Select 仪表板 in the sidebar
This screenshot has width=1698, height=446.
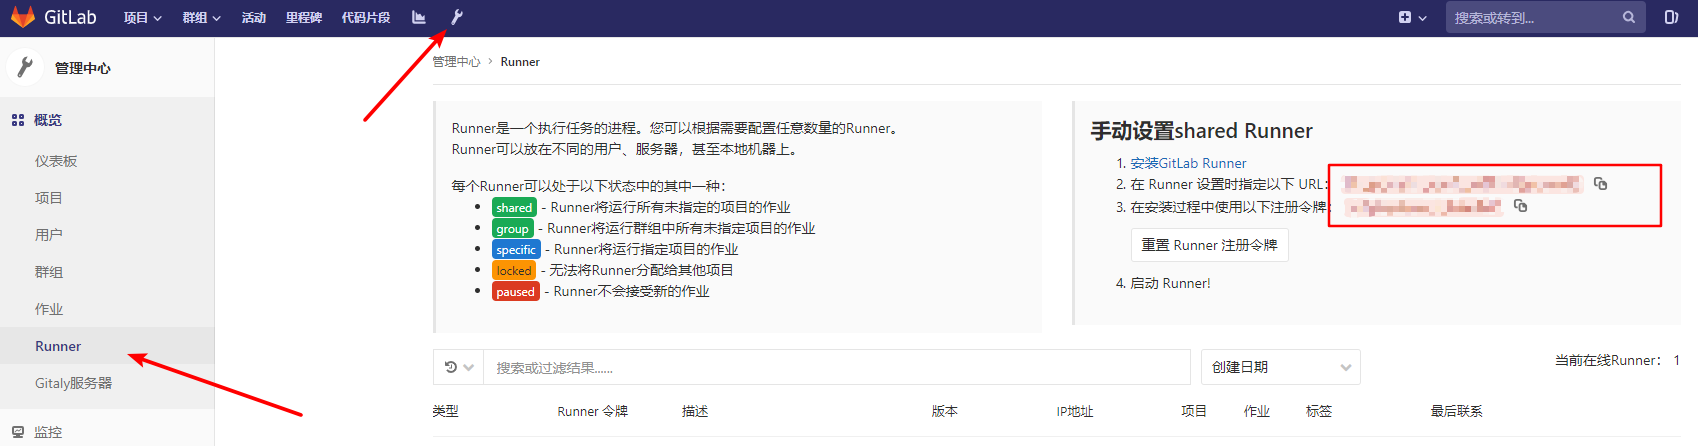(x=56, y=161)
